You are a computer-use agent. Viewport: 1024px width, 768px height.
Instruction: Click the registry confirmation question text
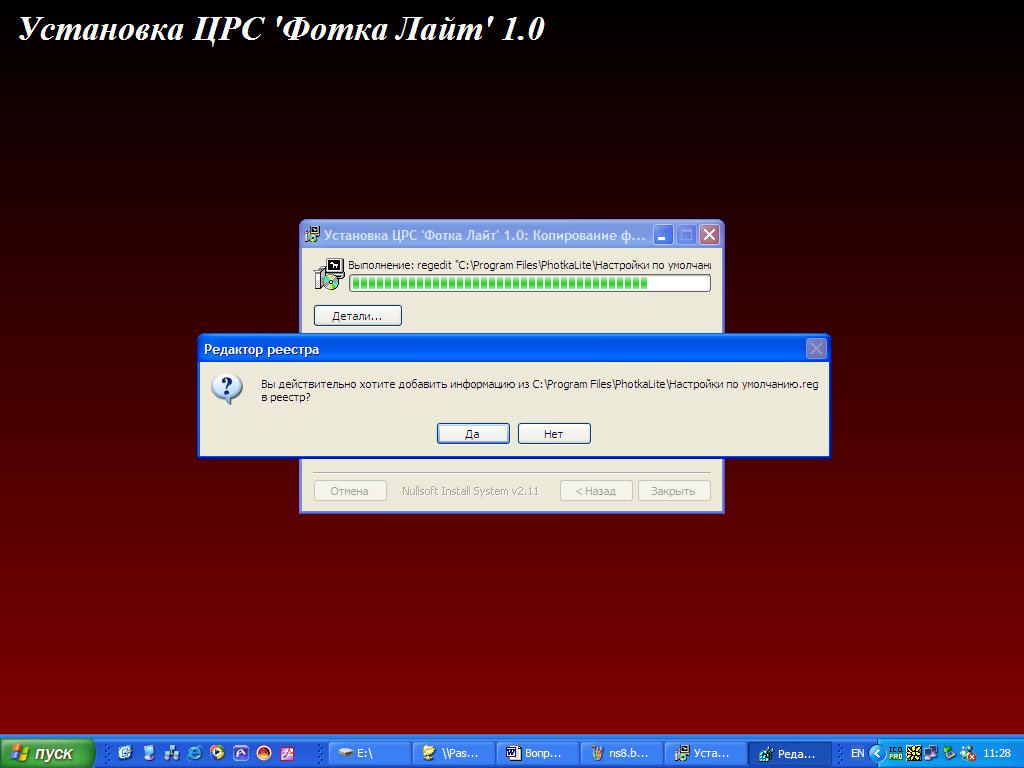[539, 391]
